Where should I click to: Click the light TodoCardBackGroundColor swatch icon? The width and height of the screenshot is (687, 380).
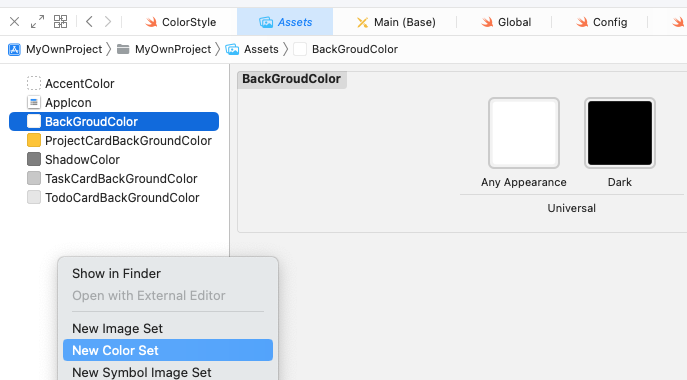click(x=34, y=197)
